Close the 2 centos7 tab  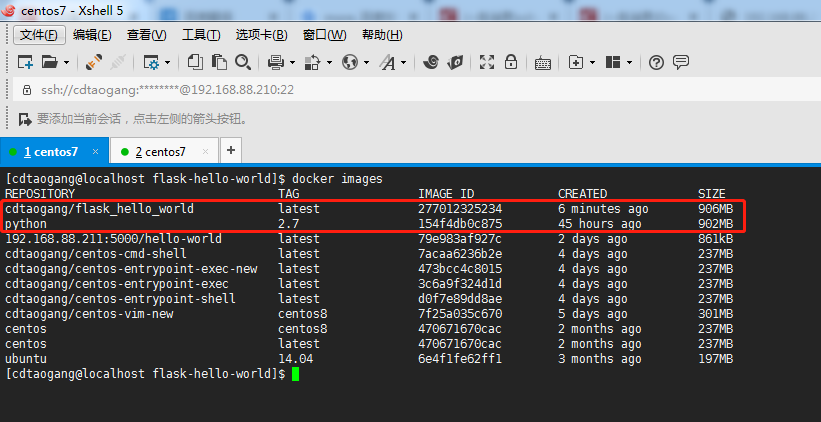click(x=205, y=152)
